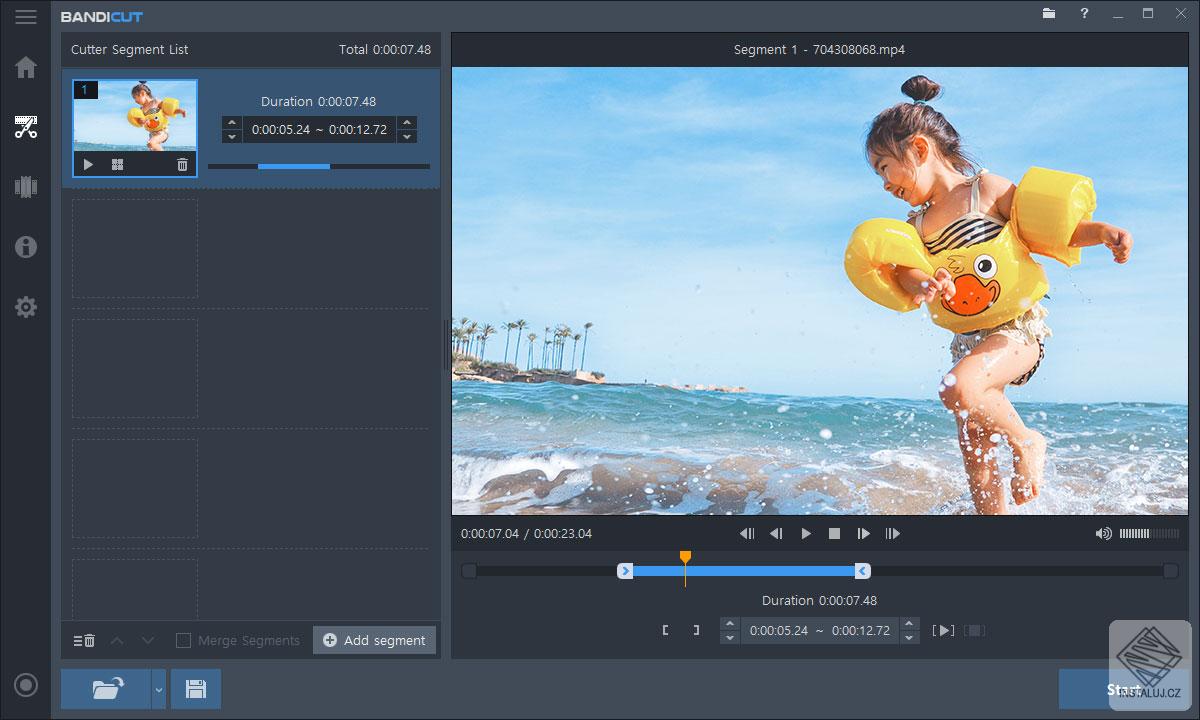Open the Information sidebar icon
The width and height of the screenshot is (1200, 720).
(26, 247)
